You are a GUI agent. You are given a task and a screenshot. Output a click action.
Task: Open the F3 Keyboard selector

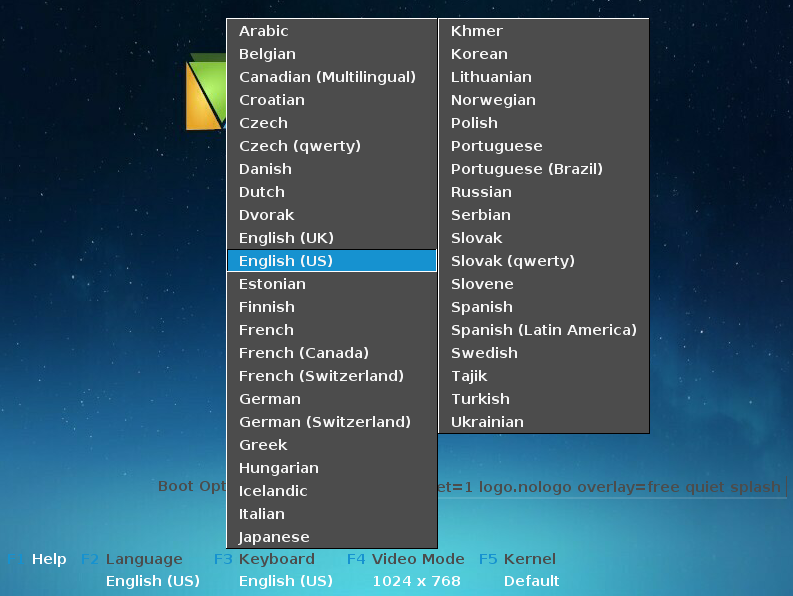coord(276,559)
